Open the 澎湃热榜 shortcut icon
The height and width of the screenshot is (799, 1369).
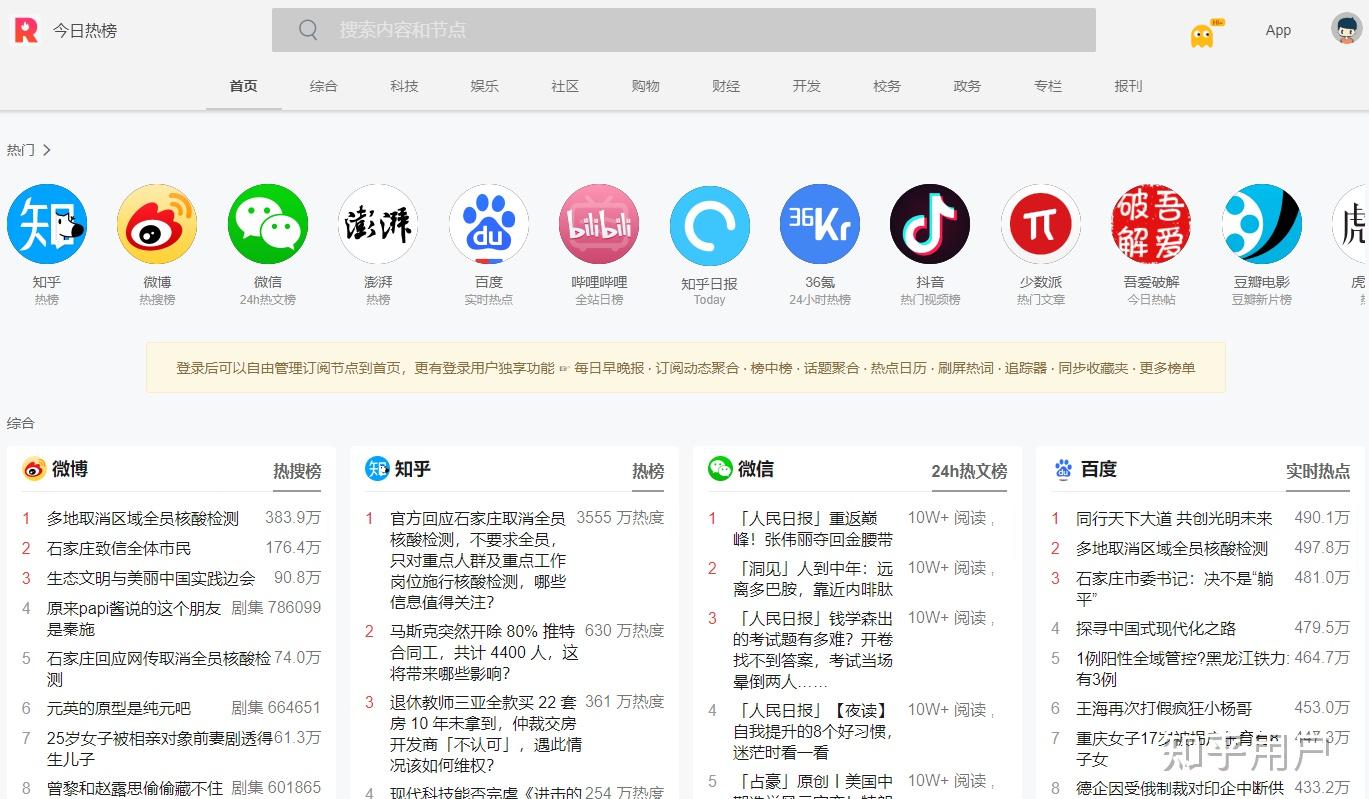378,223
